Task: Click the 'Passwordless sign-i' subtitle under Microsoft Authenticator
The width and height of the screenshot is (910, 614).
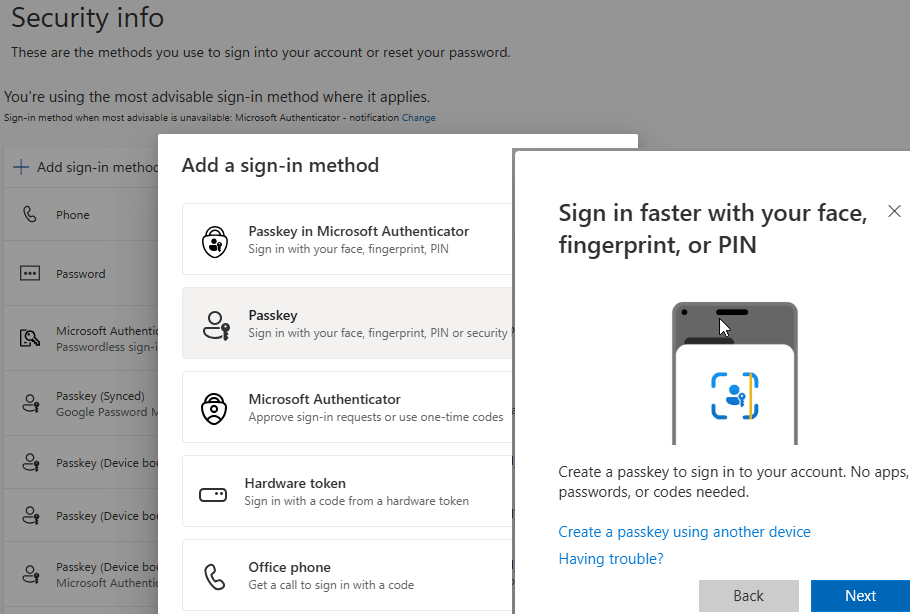Action: click(107, 347)
